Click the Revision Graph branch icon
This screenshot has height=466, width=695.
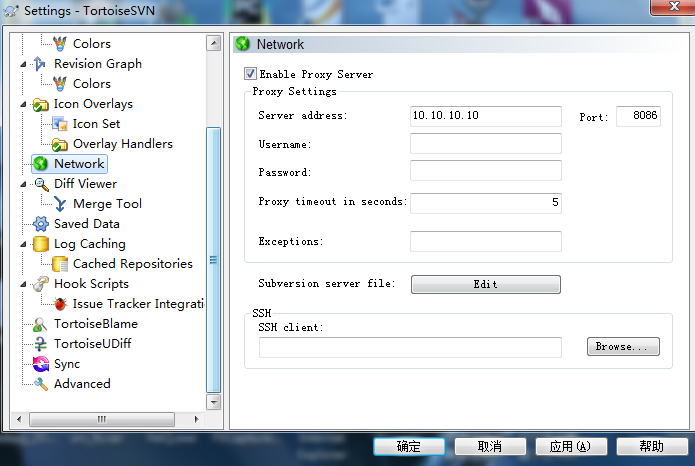pos(40,64)
